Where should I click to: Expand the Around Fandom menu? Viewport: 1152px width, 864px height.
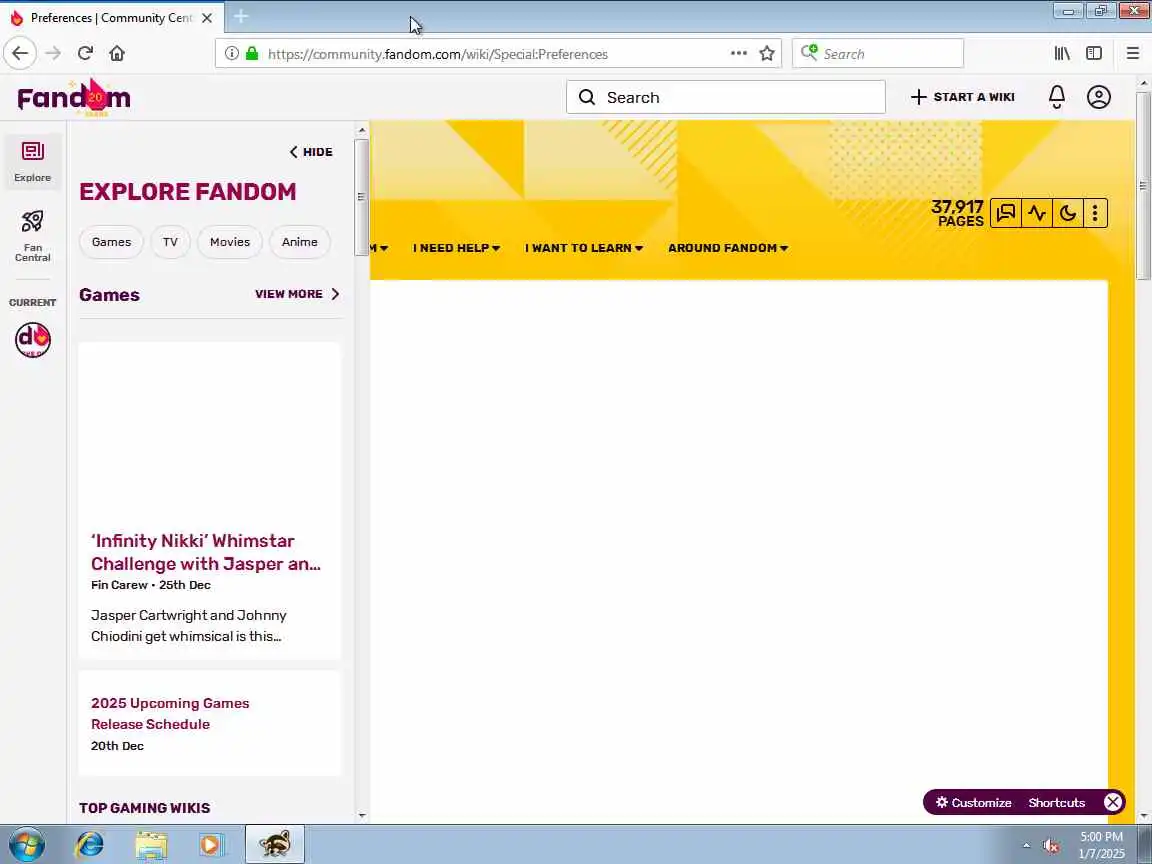click(x=728, y=248)
